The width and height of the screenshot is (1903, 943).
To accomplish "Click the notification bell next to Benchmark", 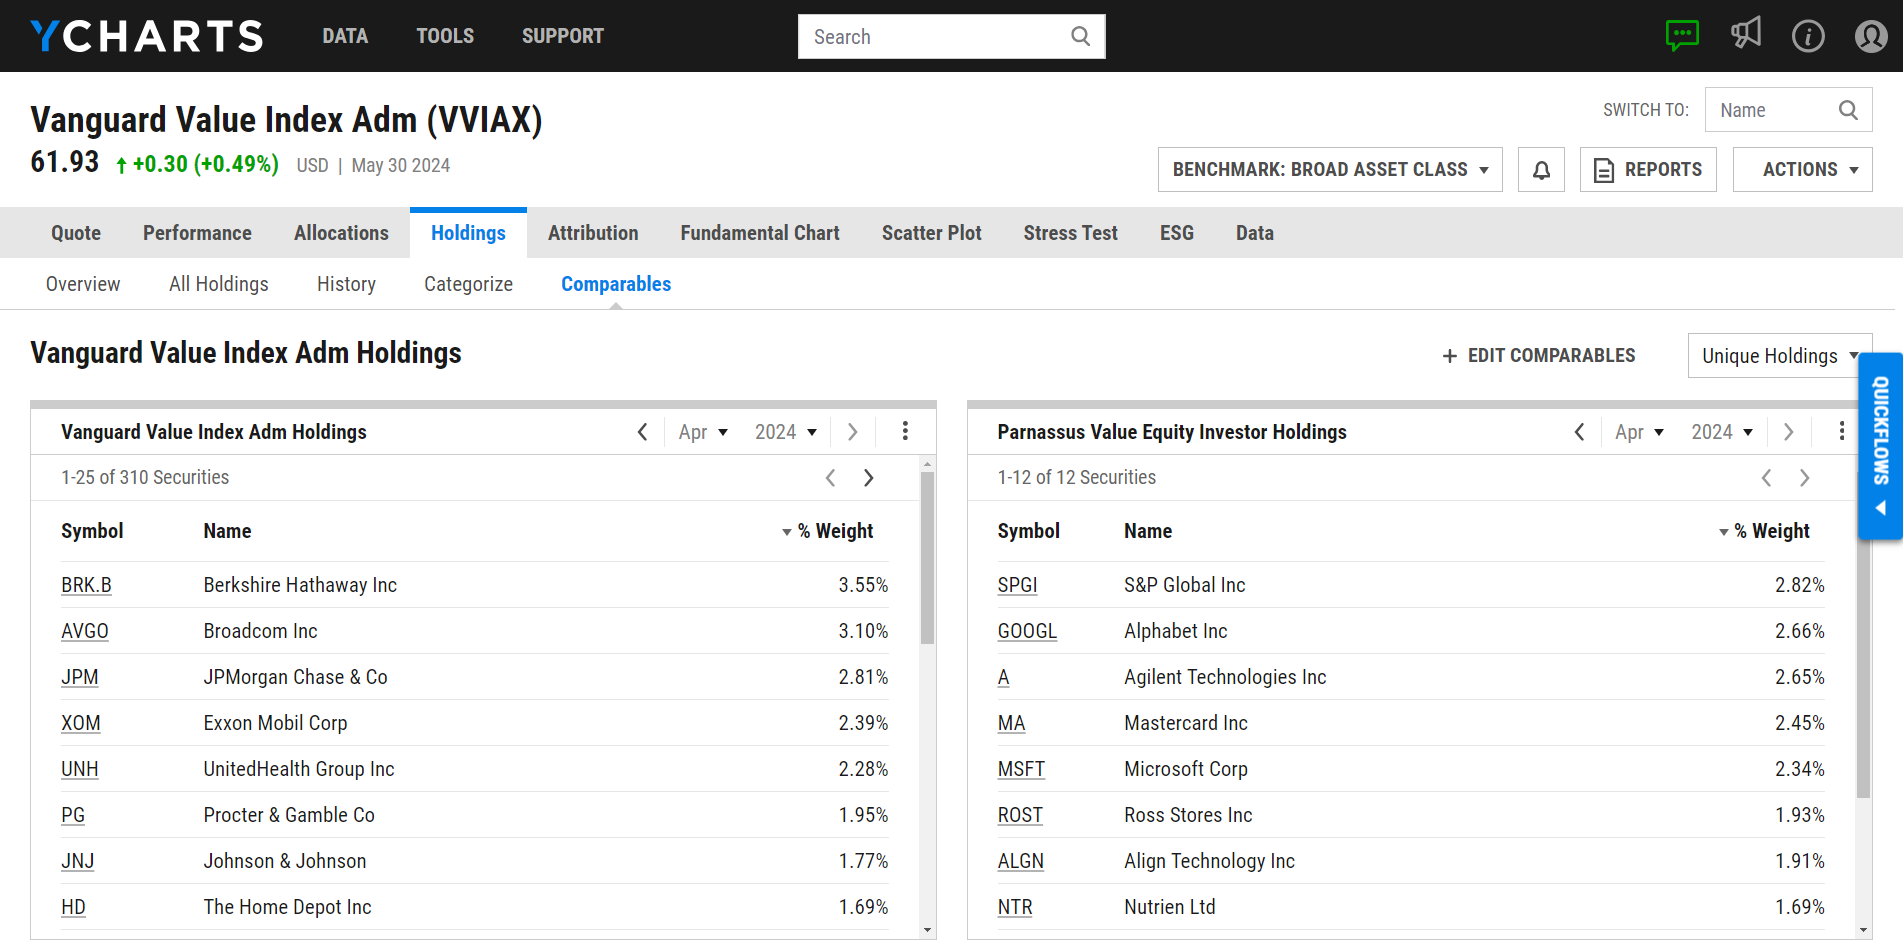I will pos(1541,169).
